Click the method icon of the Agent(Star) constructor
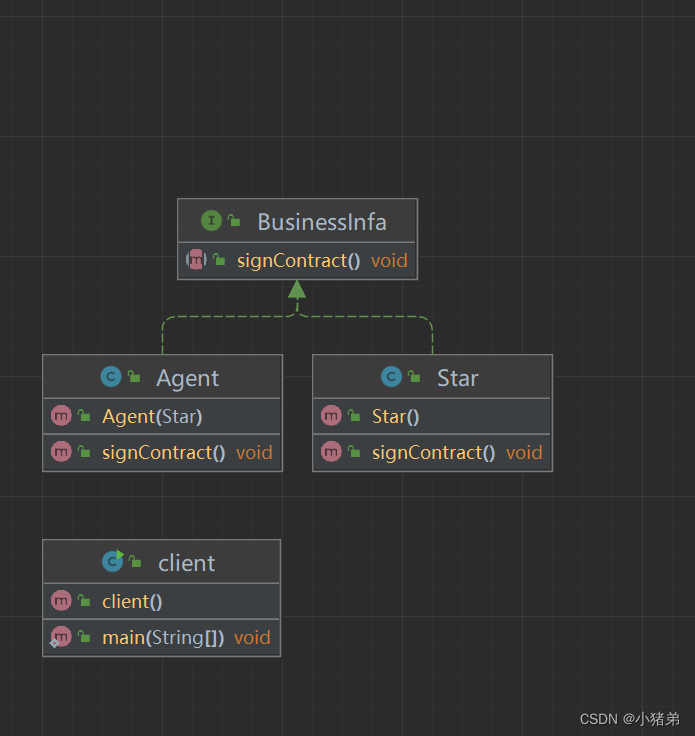The width and height of the screenshot is (695, 736). coord(61,415)
